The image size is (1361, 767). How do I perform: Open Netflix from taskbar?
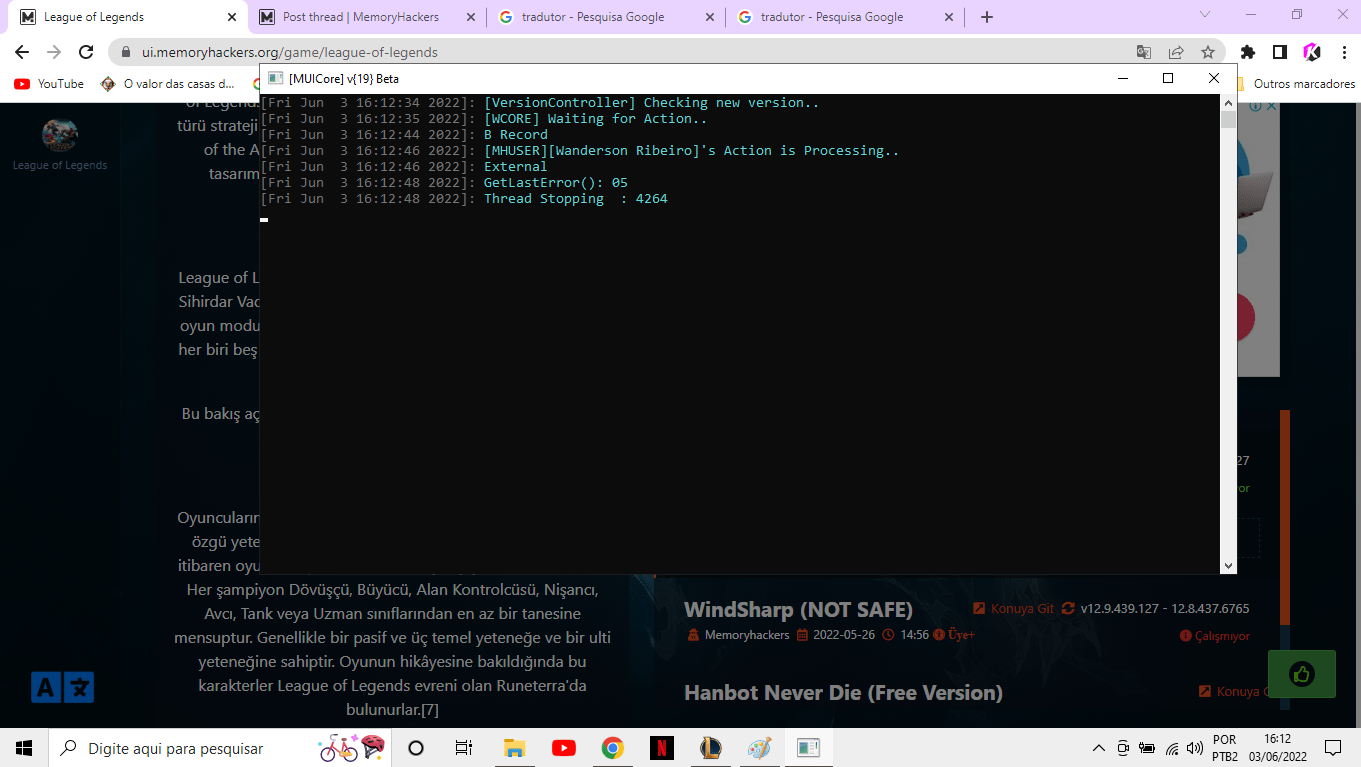[x=661, y=748]
